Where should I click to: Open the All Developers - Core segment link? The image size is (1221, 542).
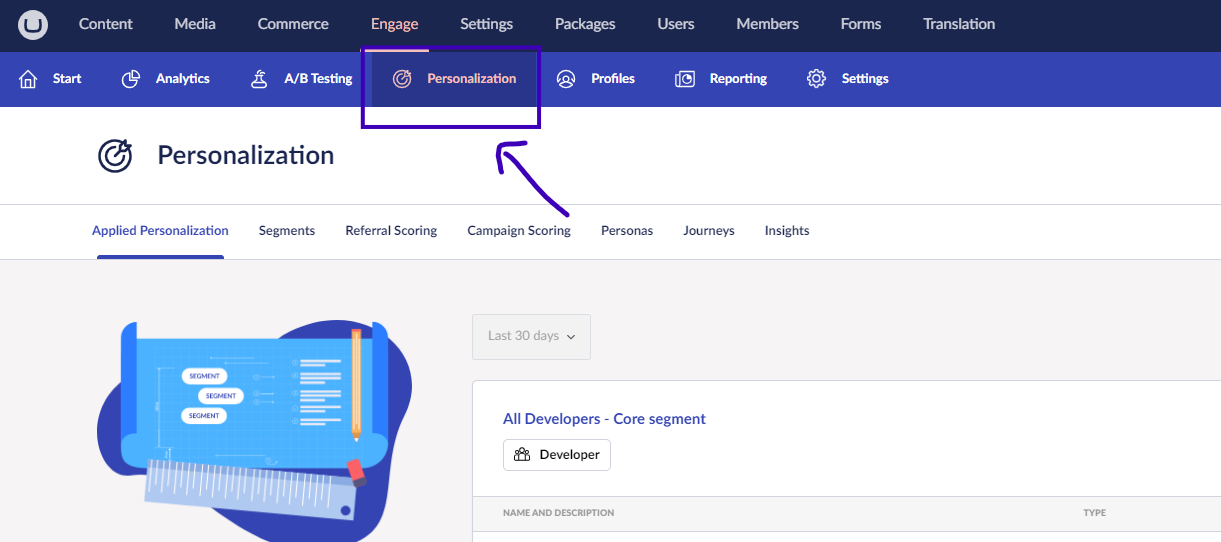(x=604, y=419)
